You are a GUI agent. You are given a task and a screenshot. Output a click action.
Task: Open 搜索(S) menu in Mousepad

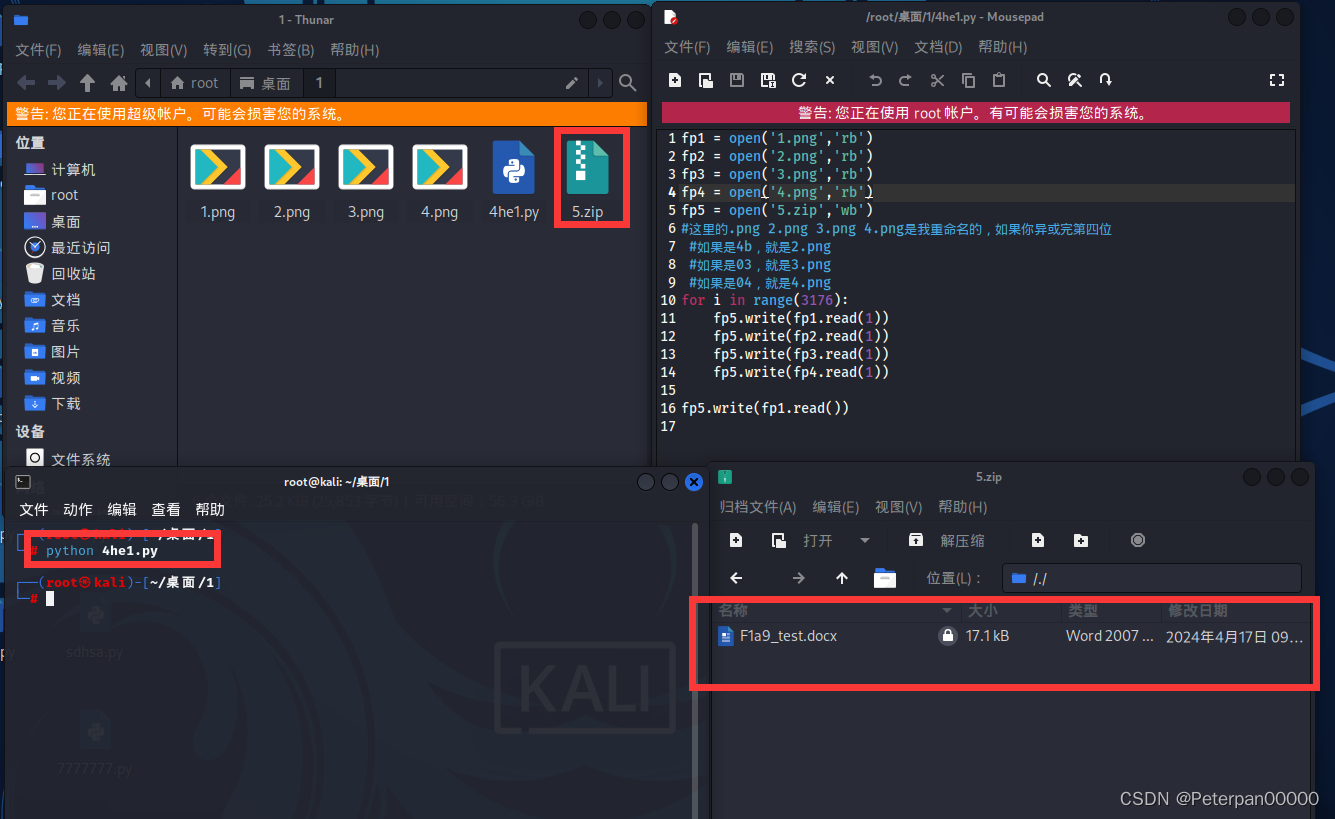pyautogui.click(x=812, y=47)
